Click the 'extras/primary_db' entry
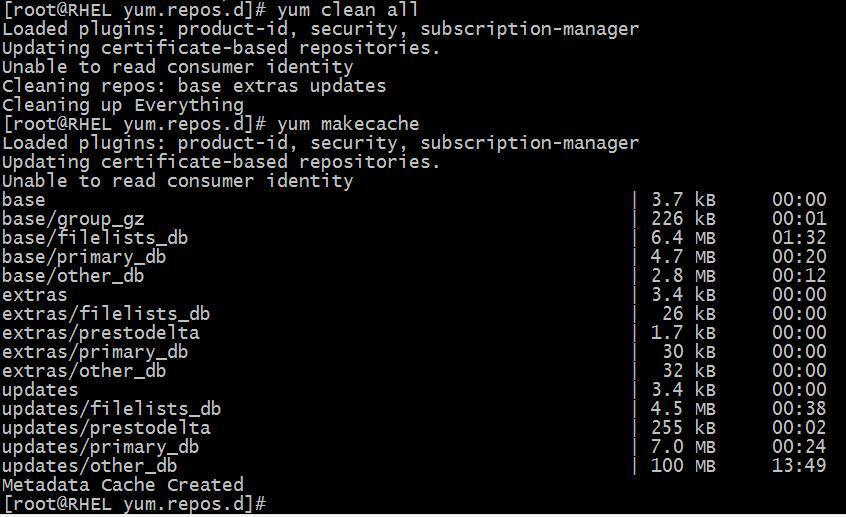 [x=94, y=352]
